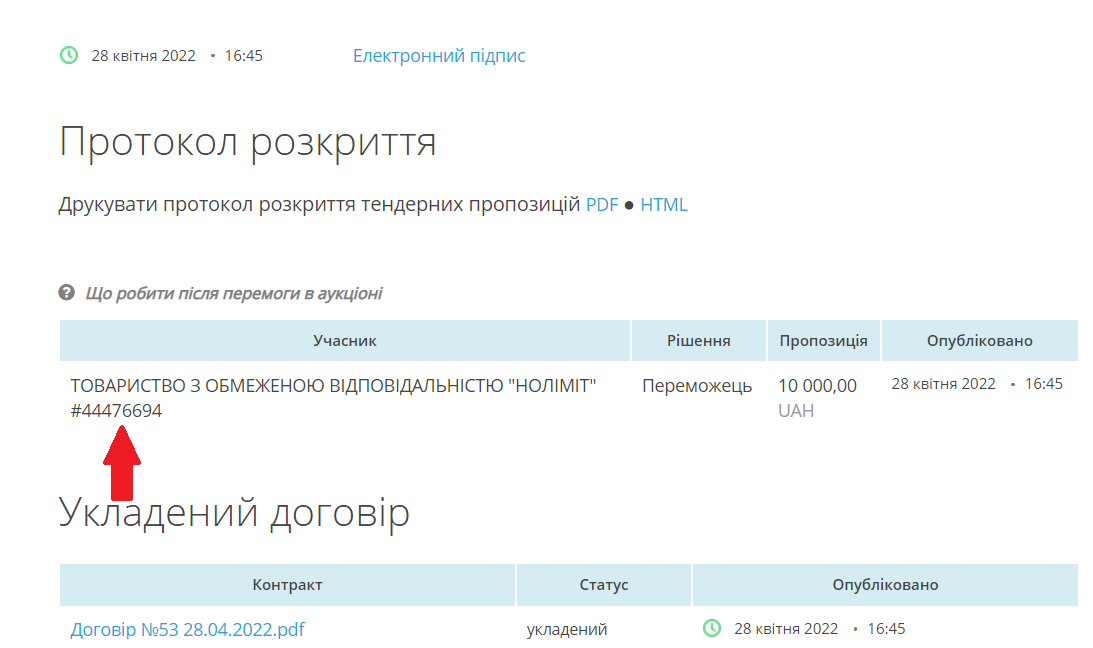Click the Рішення column header

(x=698, y=341)
